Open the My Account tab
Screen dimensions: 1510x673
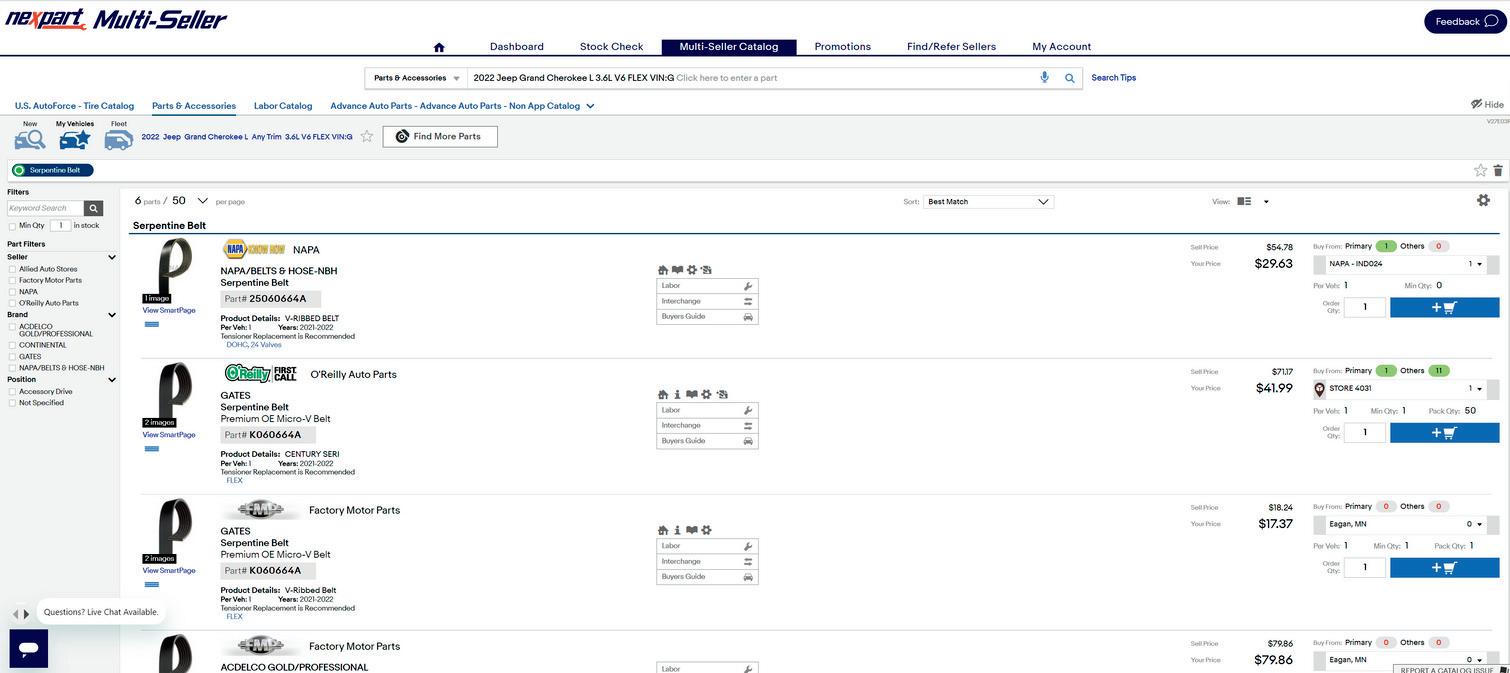(x=1061, y=47)
